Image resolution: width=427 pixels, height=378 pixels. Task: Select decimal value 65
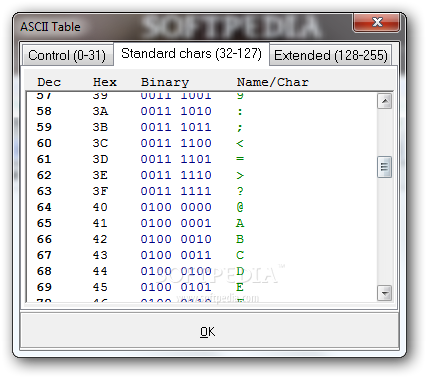pyautogui.click(x=44, y=223)
